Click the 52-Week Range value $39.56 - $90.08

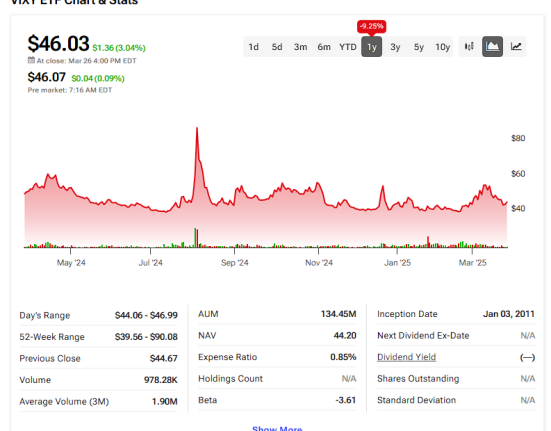[146, 337]
